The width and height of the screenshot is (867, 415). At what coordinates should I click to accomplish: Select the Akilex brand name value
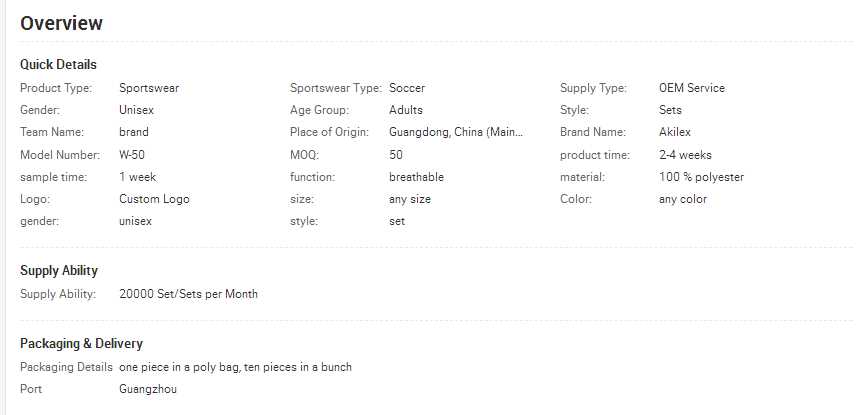point(675,132)
